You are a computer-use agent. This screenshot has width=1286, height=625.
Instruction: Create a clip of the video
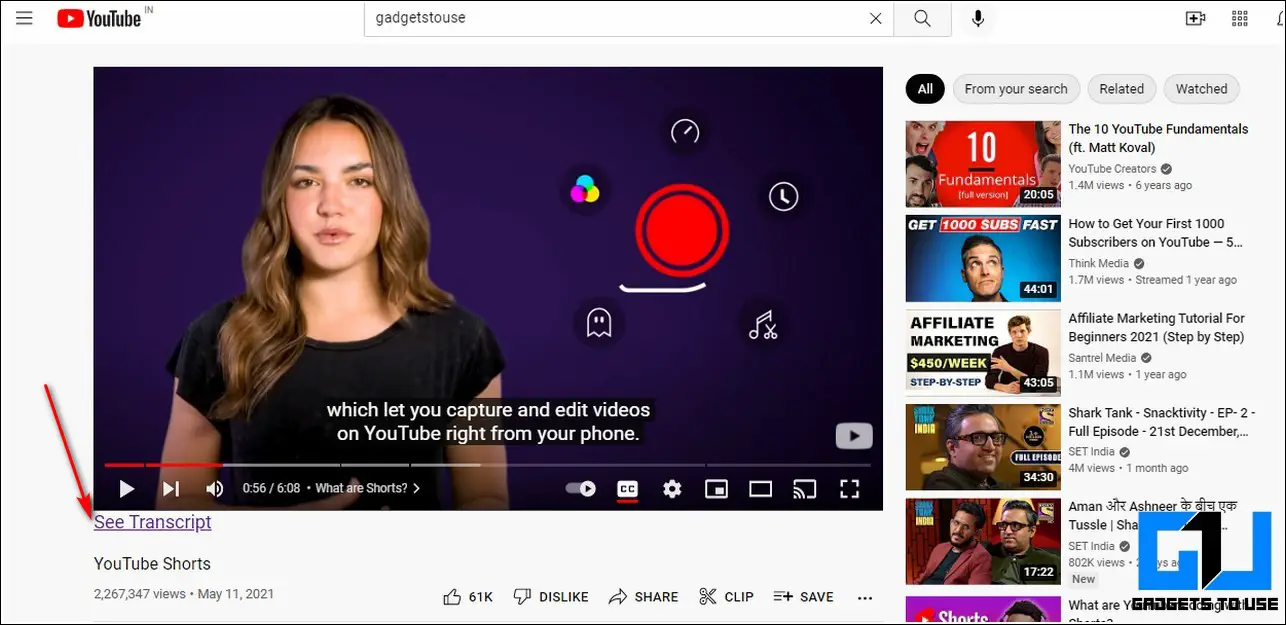pyautogui.click(x=726, y=597)
